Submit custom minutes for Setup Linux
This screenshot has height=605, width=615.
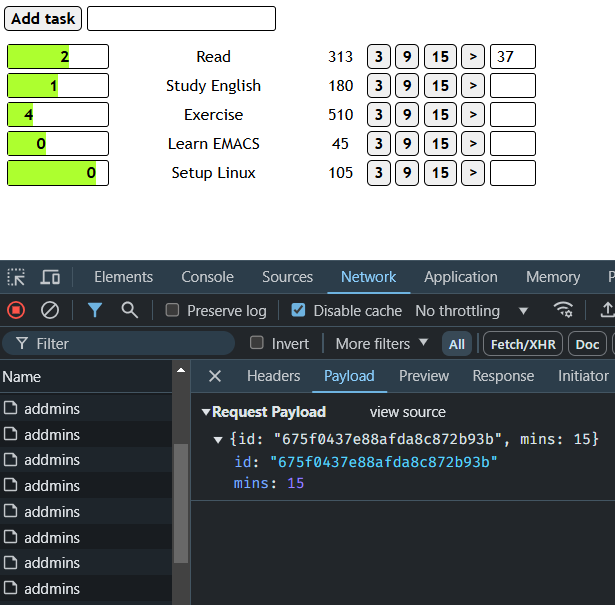pyautogui.click(x=473, y=173)
